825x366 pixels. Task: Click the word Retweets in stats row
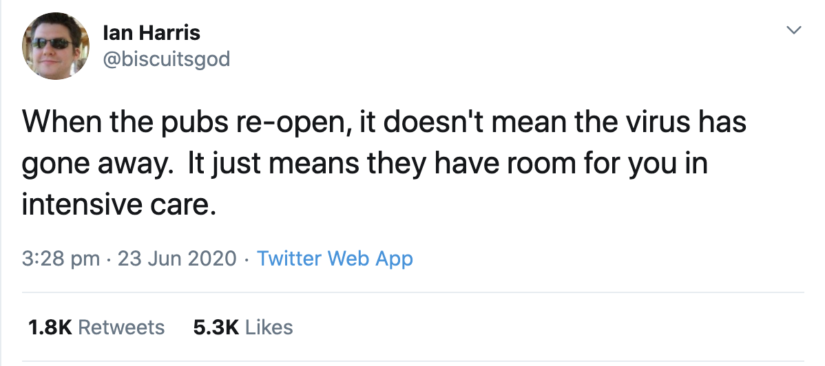121,327
